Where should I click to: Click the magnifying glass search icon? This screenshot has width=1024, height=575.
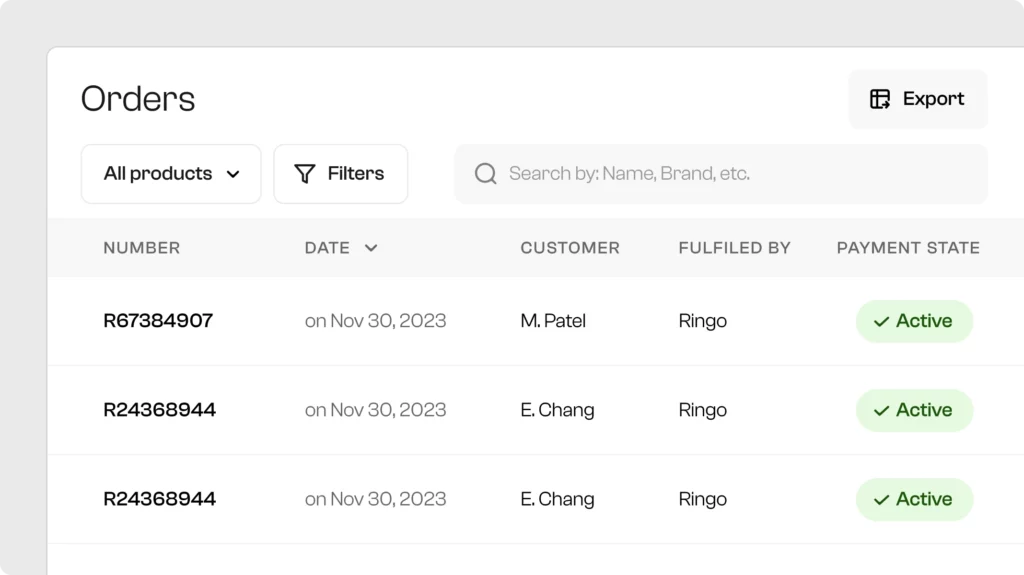pos(486,174)
